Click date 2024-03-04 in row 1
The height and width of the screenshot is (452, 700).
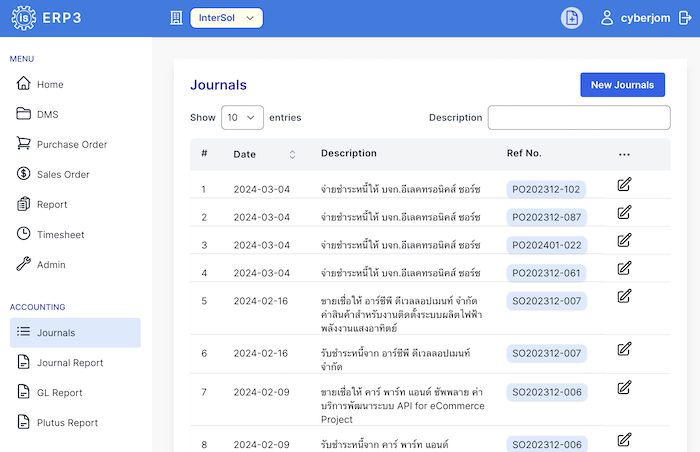tap(262, 189)
